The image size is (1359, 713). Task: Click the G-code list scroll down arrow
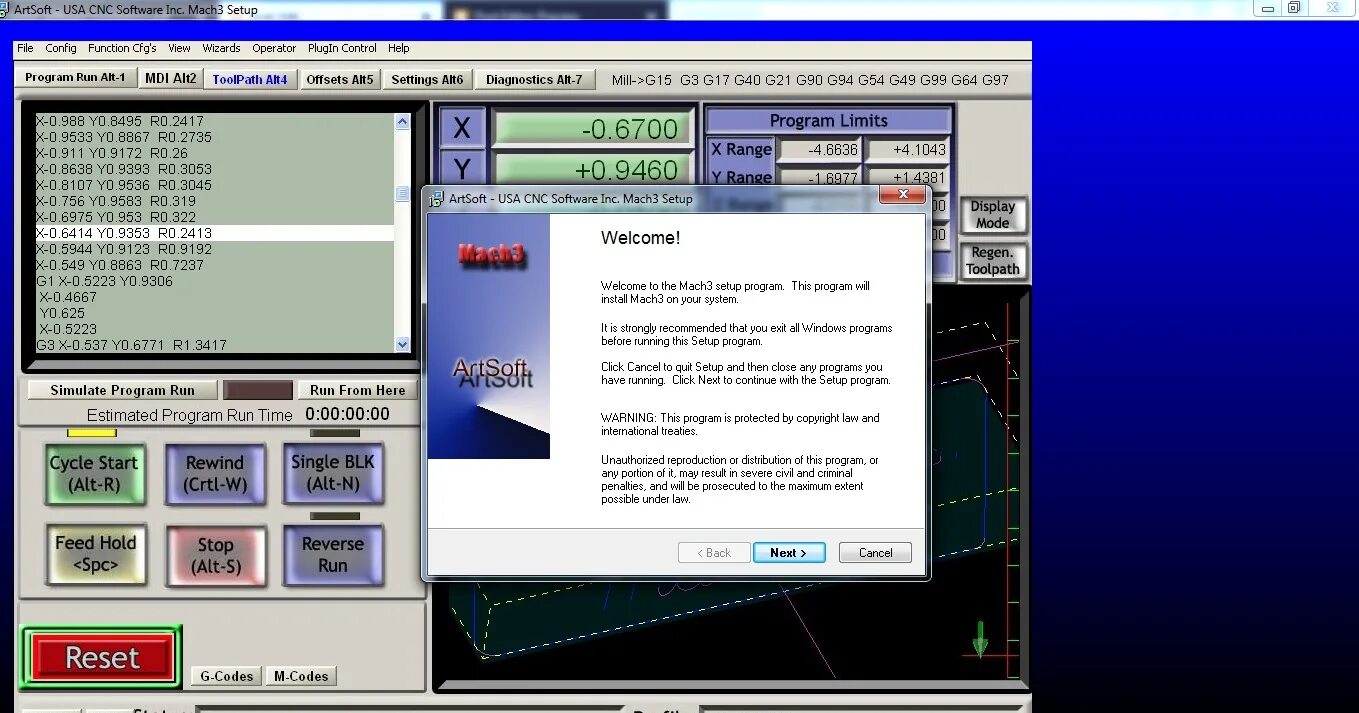(402, 344)
